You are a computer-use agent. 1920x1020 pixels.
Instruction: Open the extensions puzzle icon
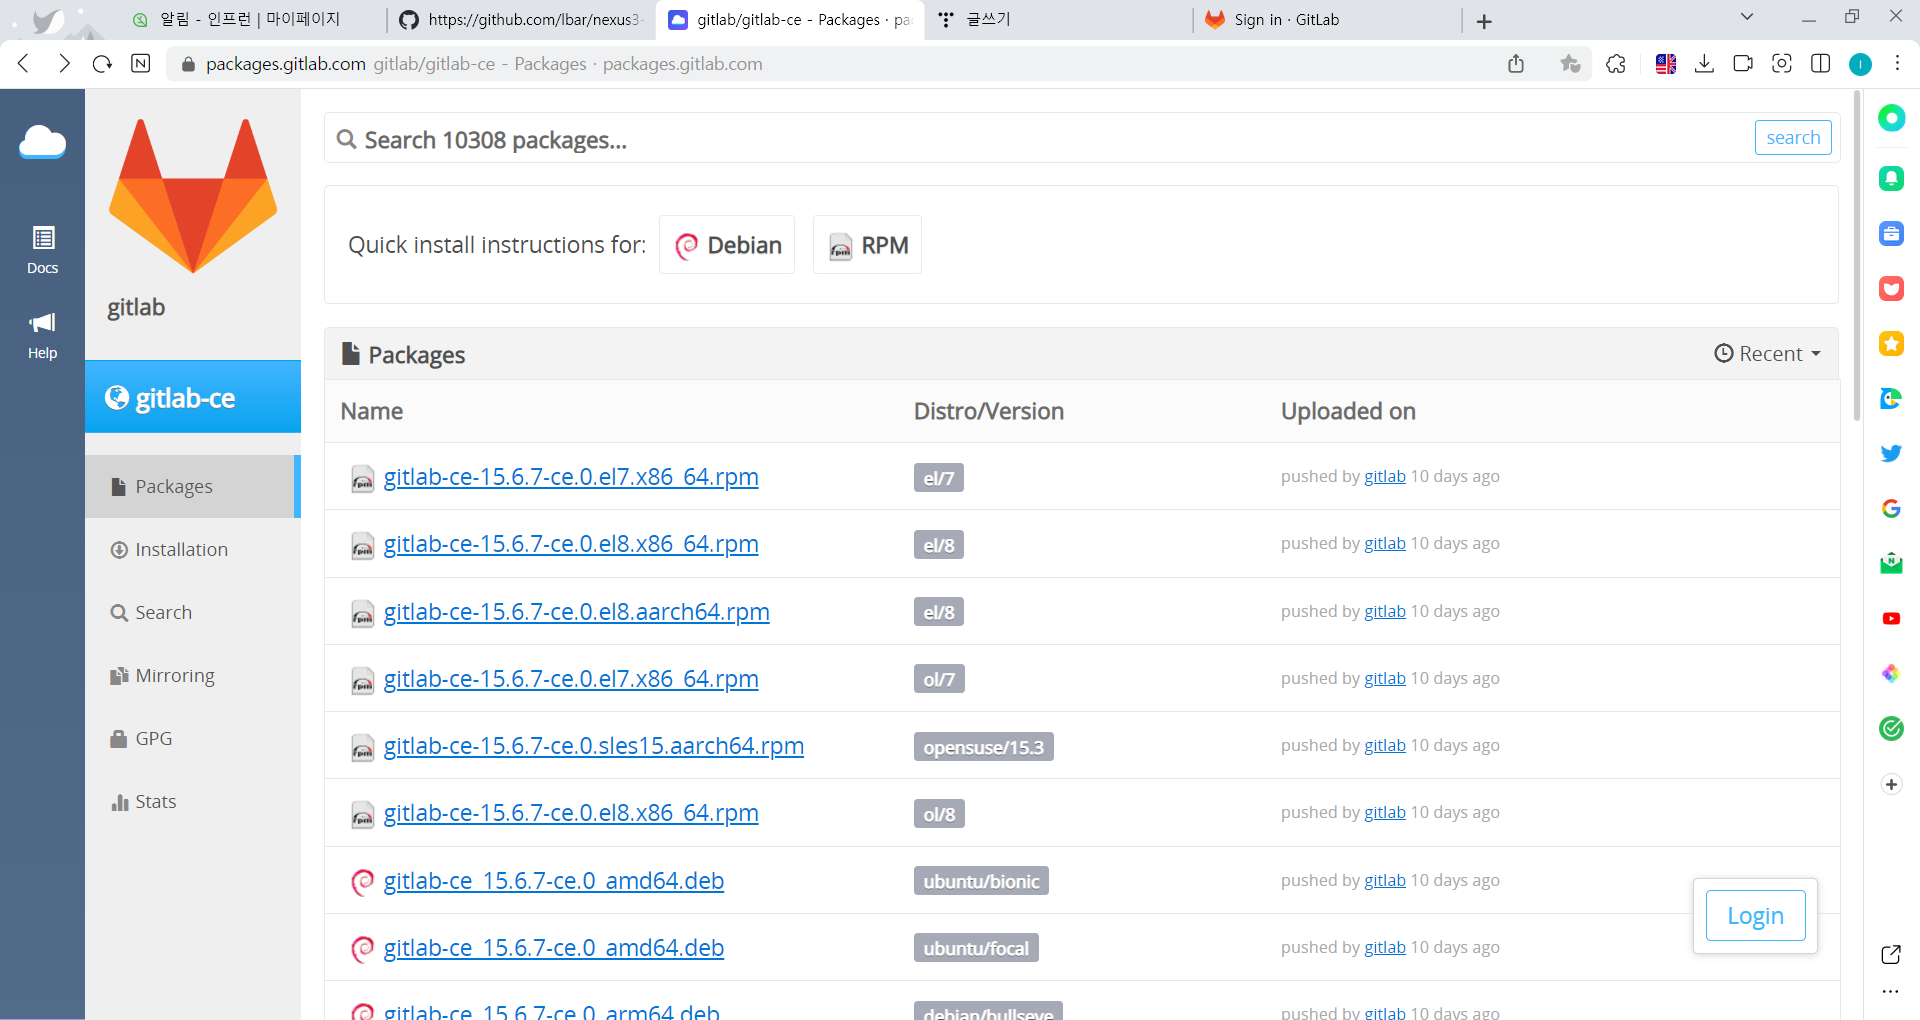point(1616,64)
